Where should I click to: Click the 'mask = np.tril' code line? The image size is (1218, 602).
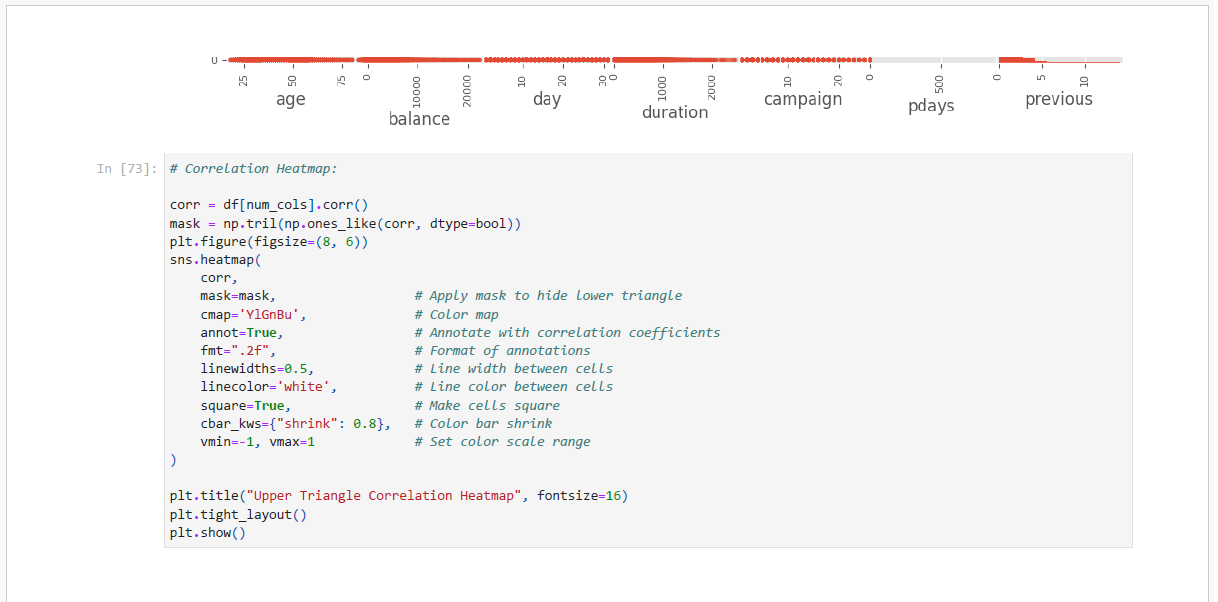(x=345, y=224)
